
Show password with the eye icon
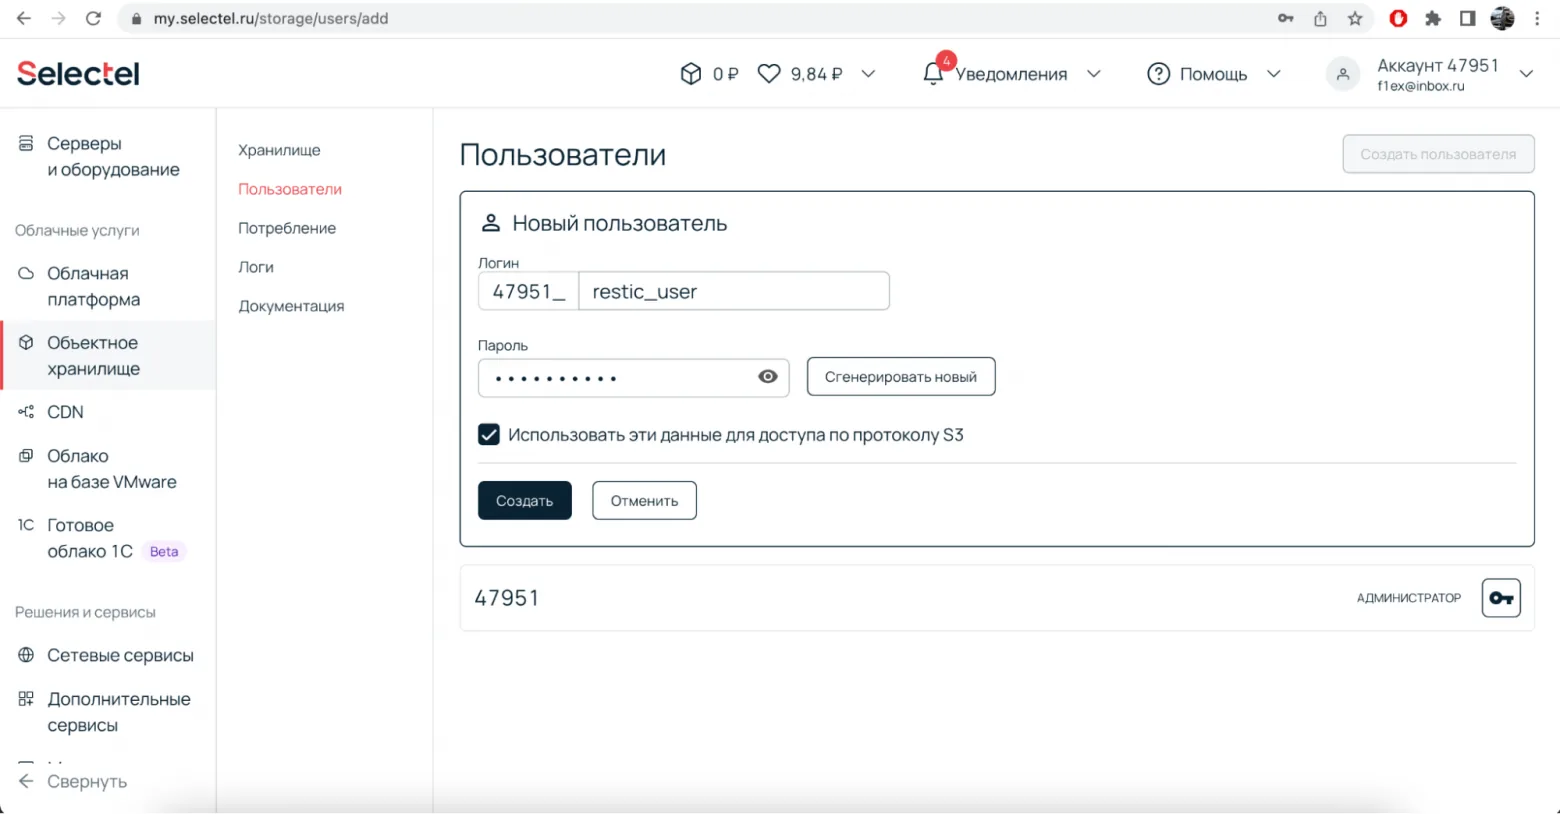767,377
